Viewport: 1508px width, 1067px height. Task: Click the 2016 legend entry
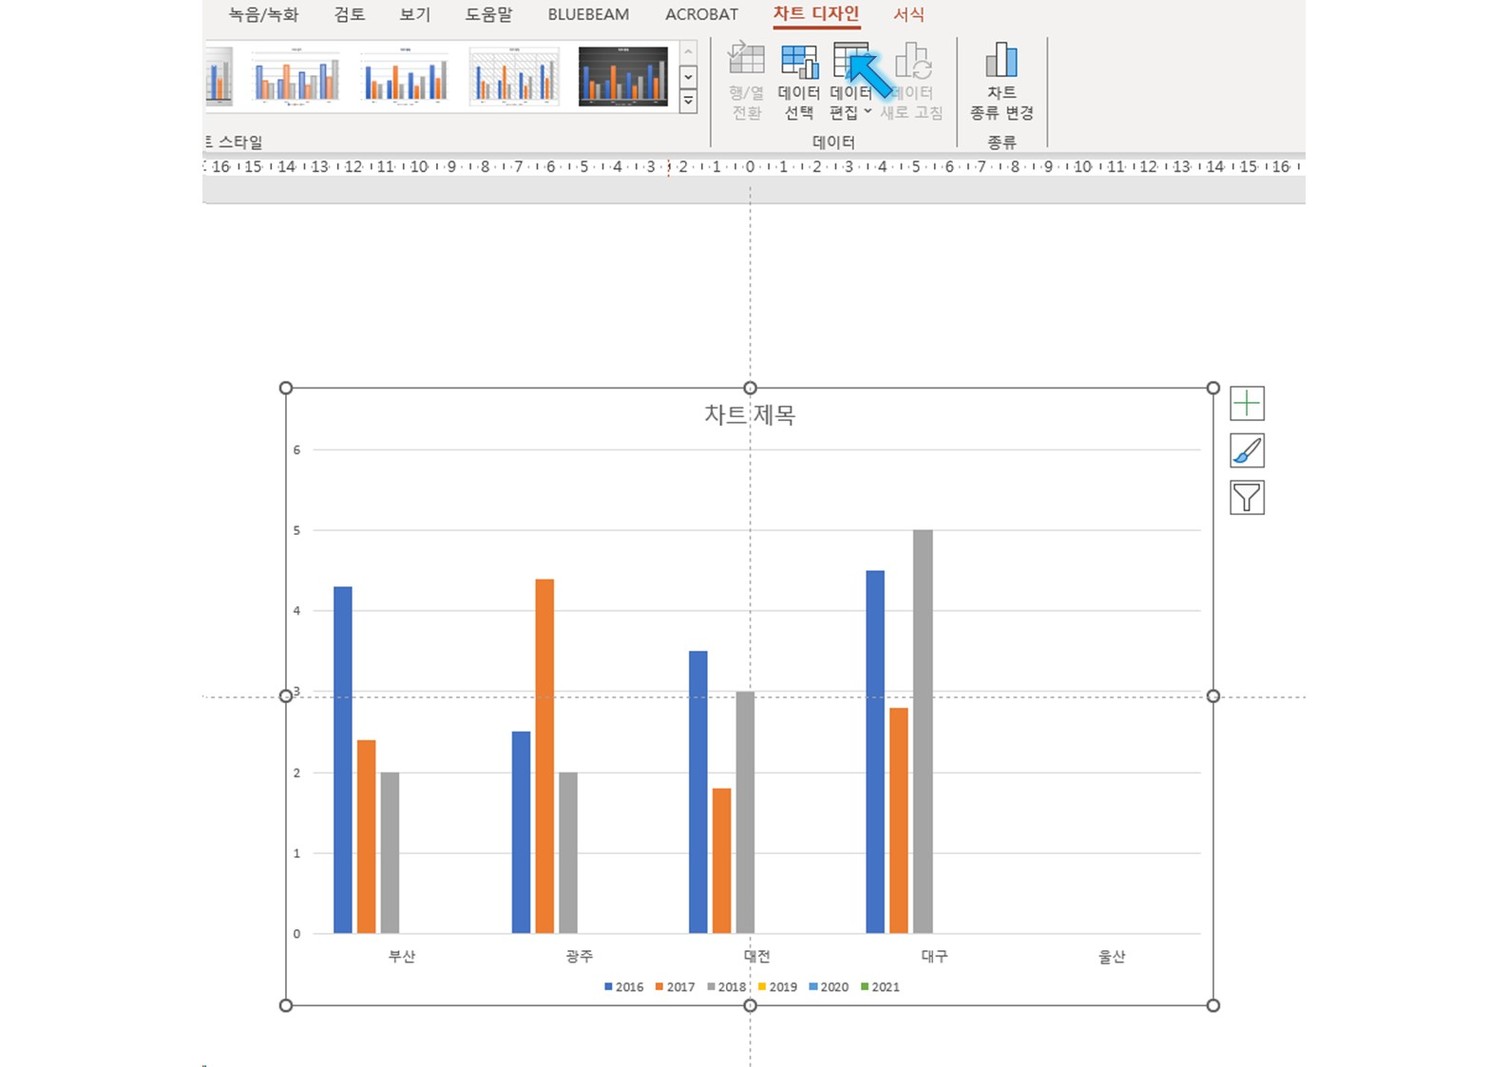624,987
